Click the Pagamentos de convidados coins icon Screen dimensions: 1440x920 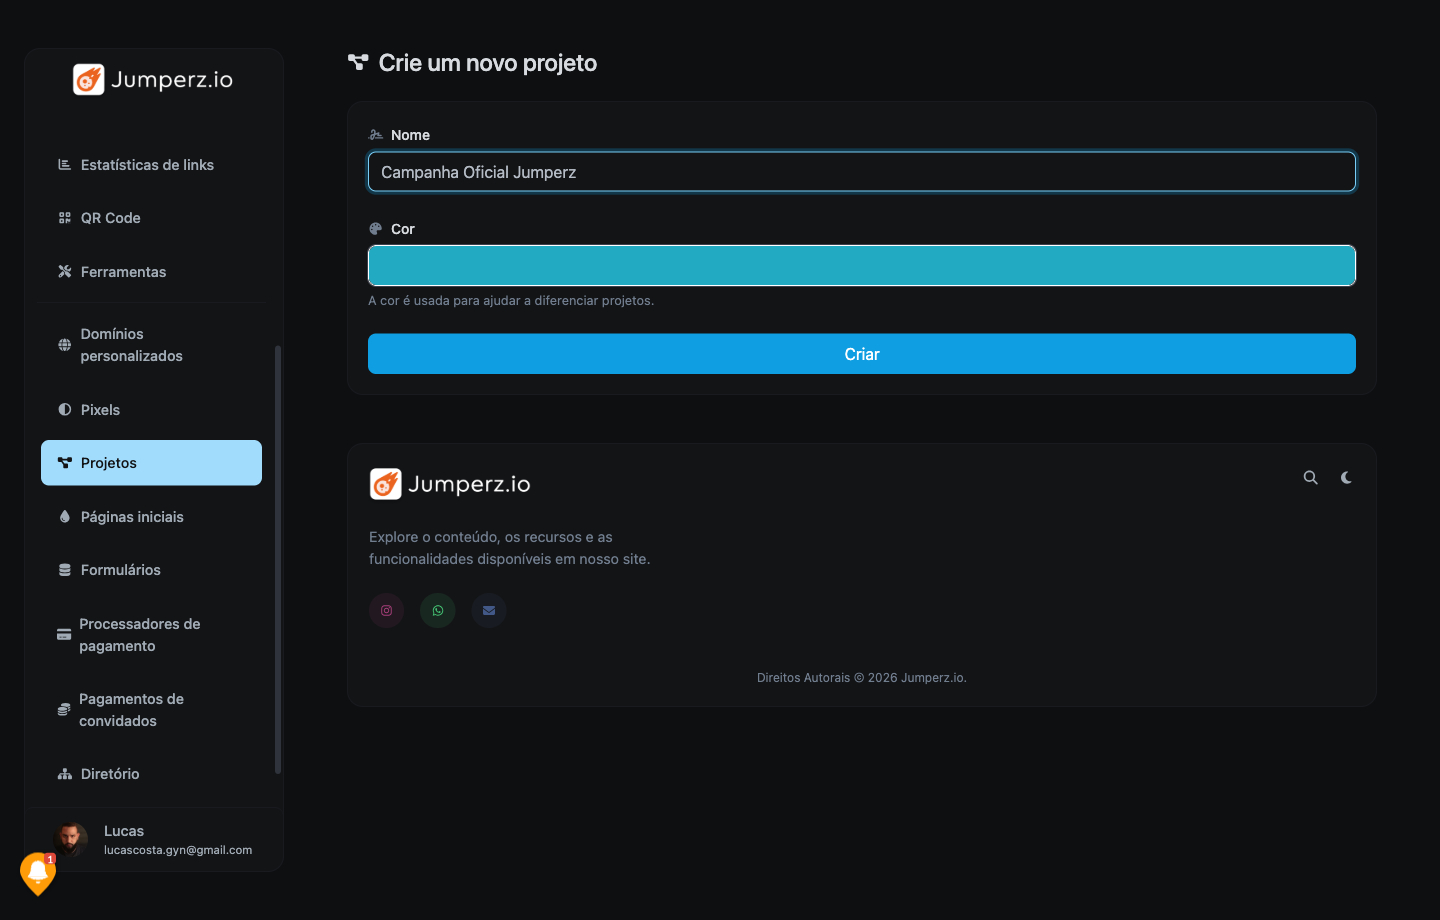point(63,709)
